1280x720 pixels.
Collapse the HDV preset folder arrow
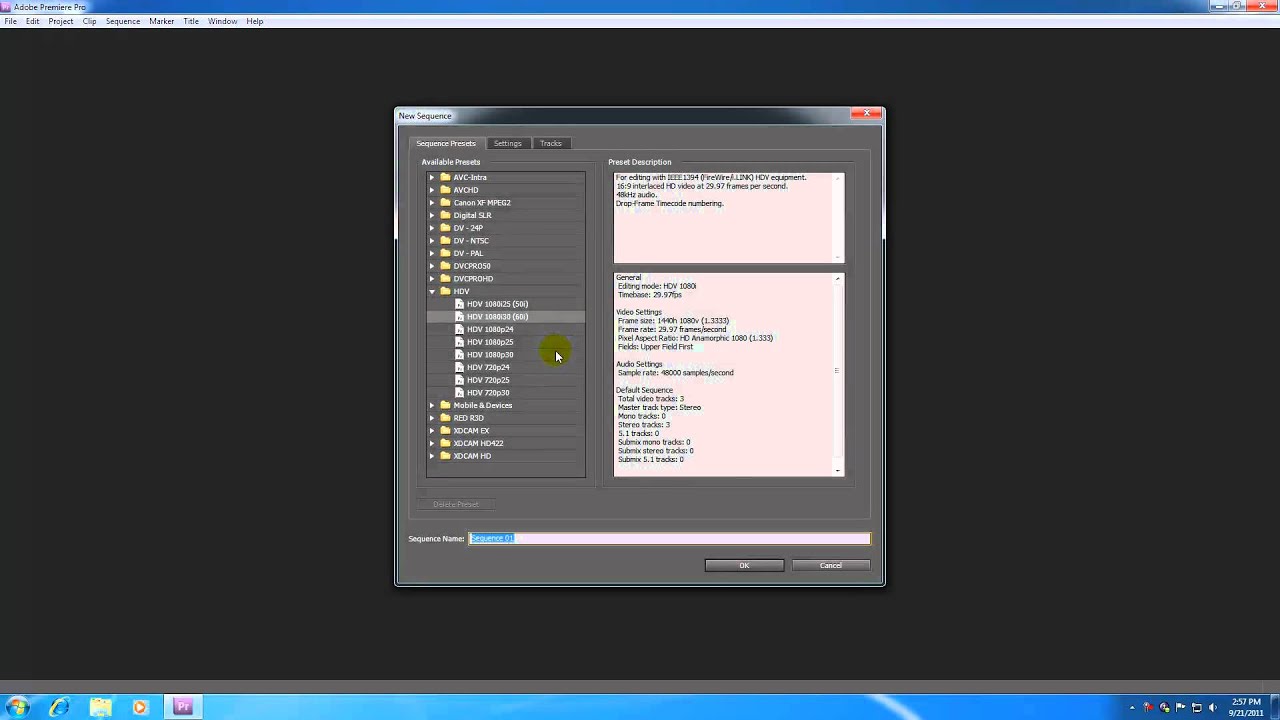pyautogui.click(x=432, y=291)
